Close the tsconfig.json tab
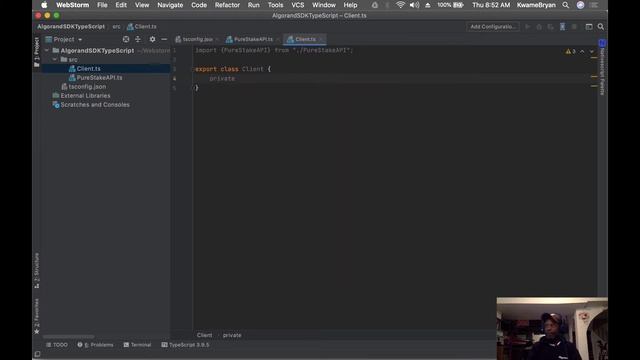The height and width of the screenshot is (360, 640). [x=217, y=40]
